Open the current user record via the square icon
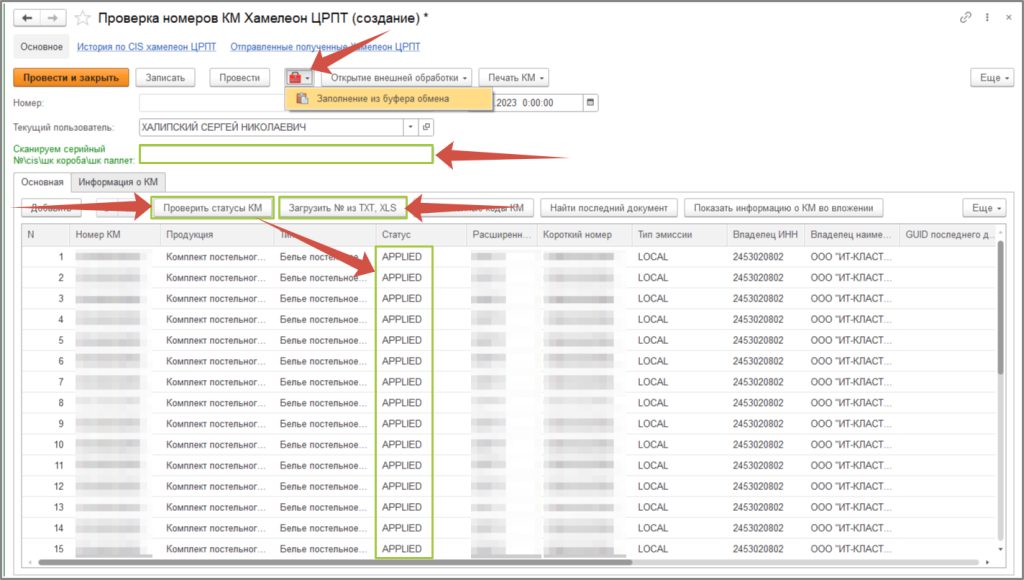Screen dimensions: 1024x580 [426, 127]
